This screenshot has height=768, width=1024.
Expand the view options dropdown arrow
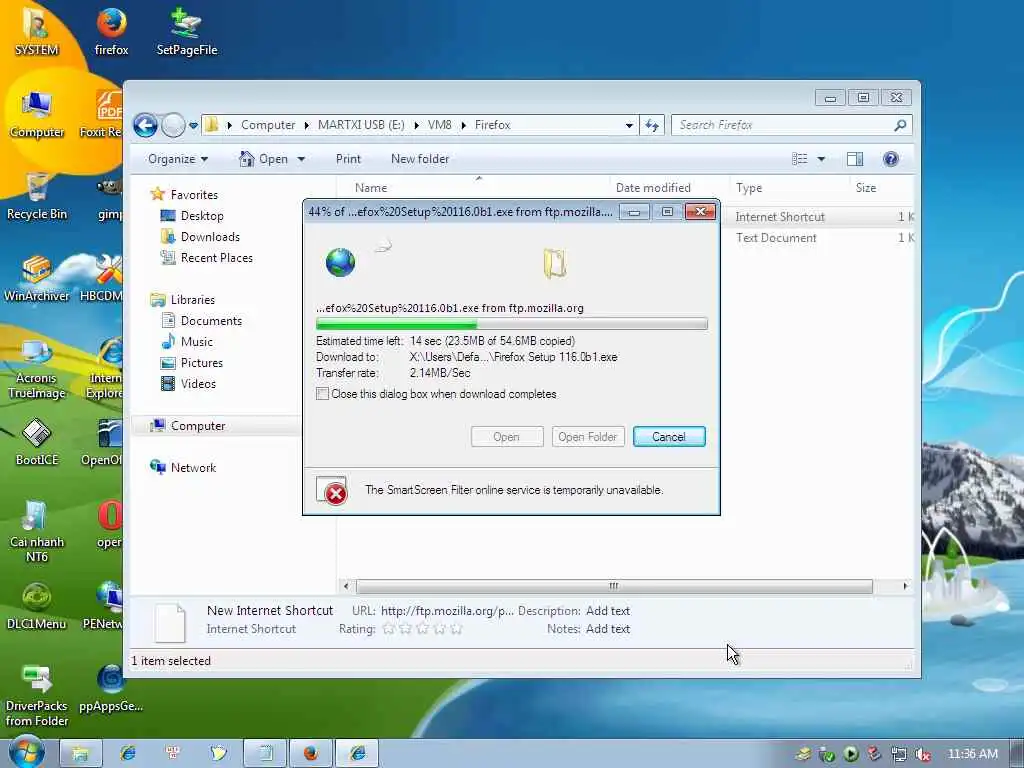pyautogui.click(x=822, y=159)
